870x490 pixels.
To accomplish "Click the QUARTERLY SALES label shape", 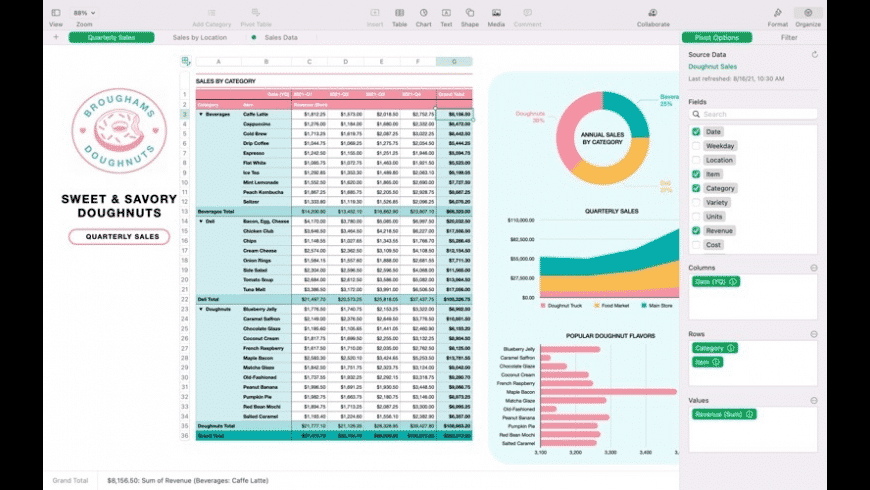I will [119, 236].
